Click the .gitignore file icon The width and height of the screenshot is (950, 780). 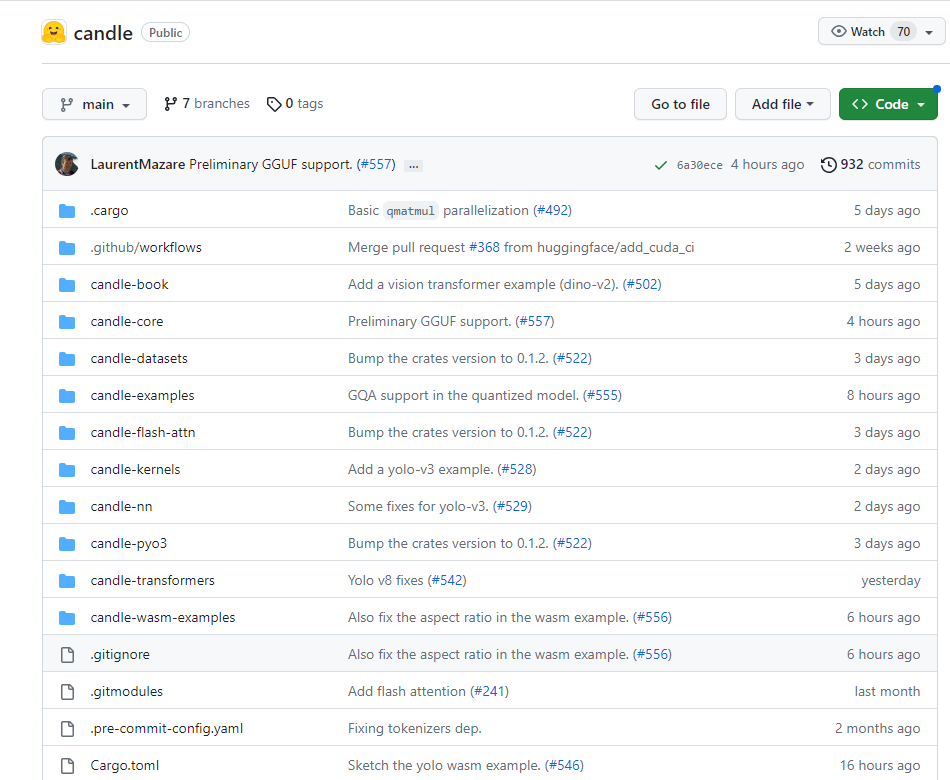[x=67, y=655]
